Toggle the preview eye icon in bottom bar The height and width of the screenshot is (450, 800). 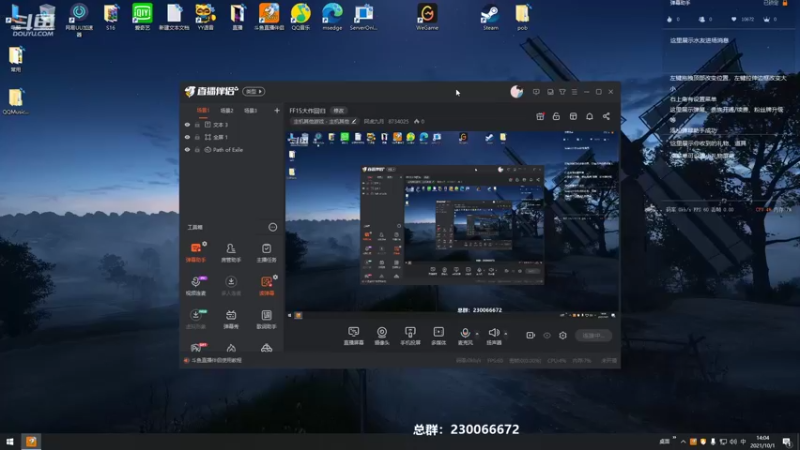(547, 335)
